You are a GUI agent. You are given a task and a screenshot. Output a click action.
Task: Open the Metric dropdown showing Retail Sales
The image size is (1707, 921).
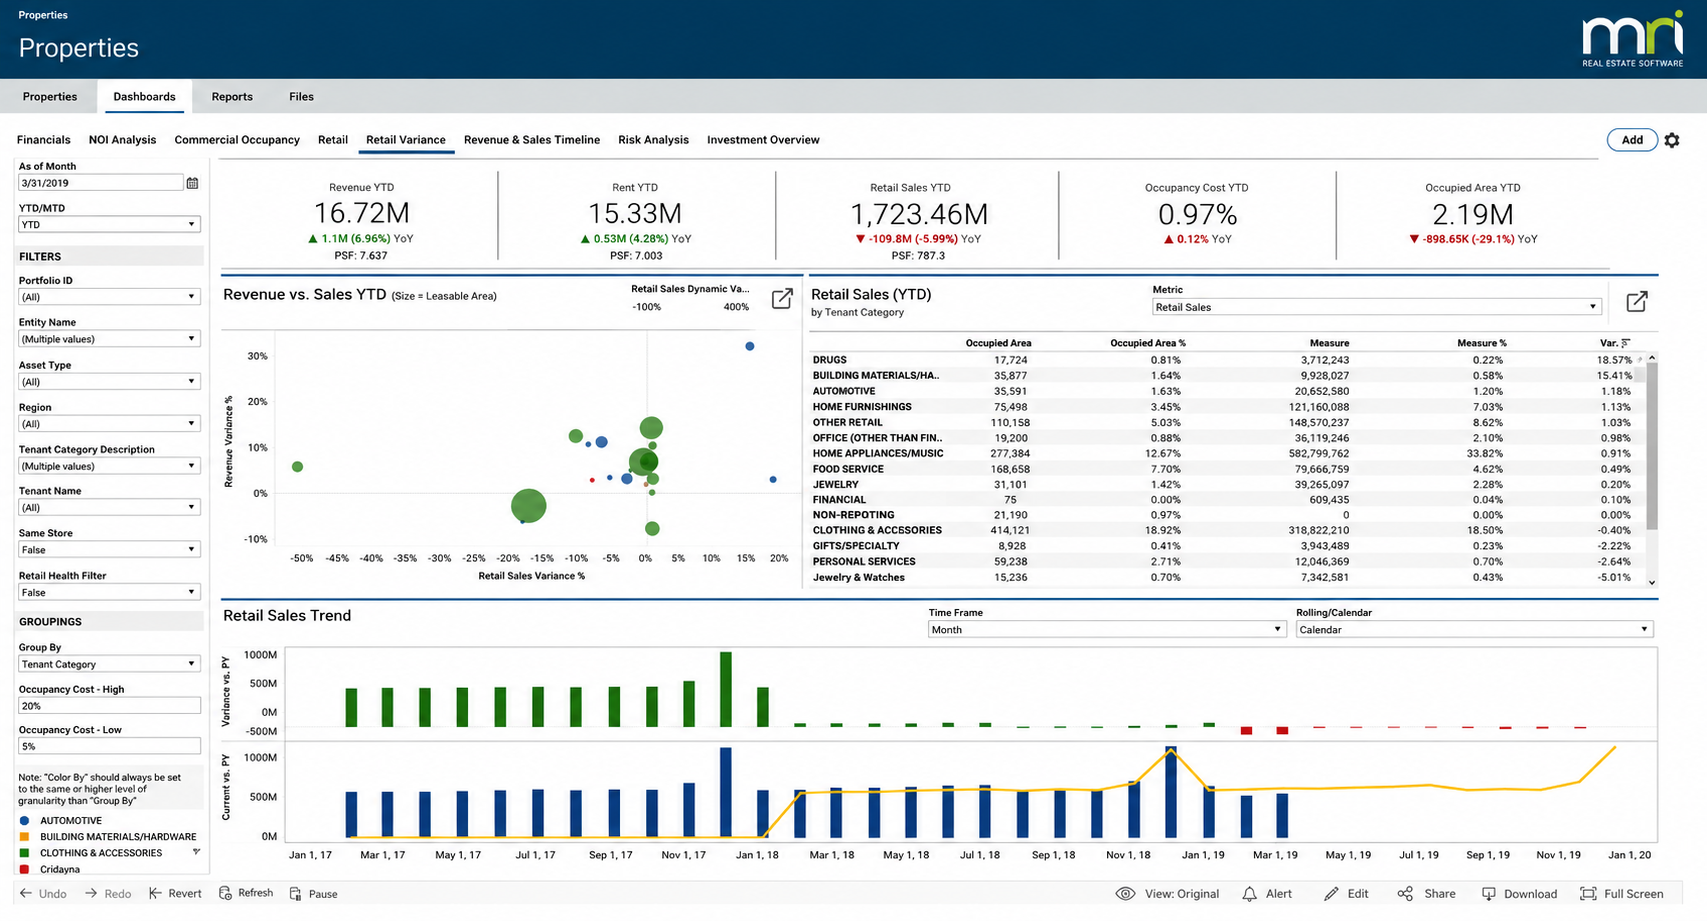[x=1376, y=307]
